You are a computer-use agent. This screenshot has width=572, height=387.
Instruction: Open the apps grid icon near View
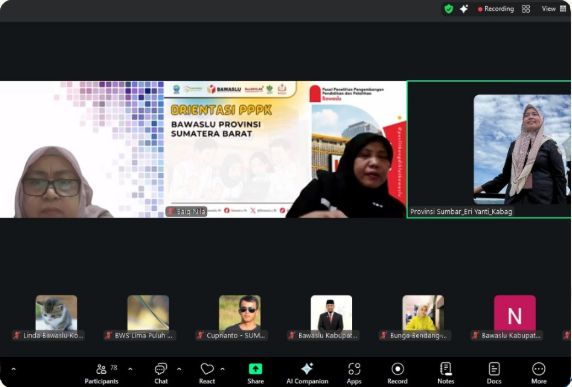(526, 9)
